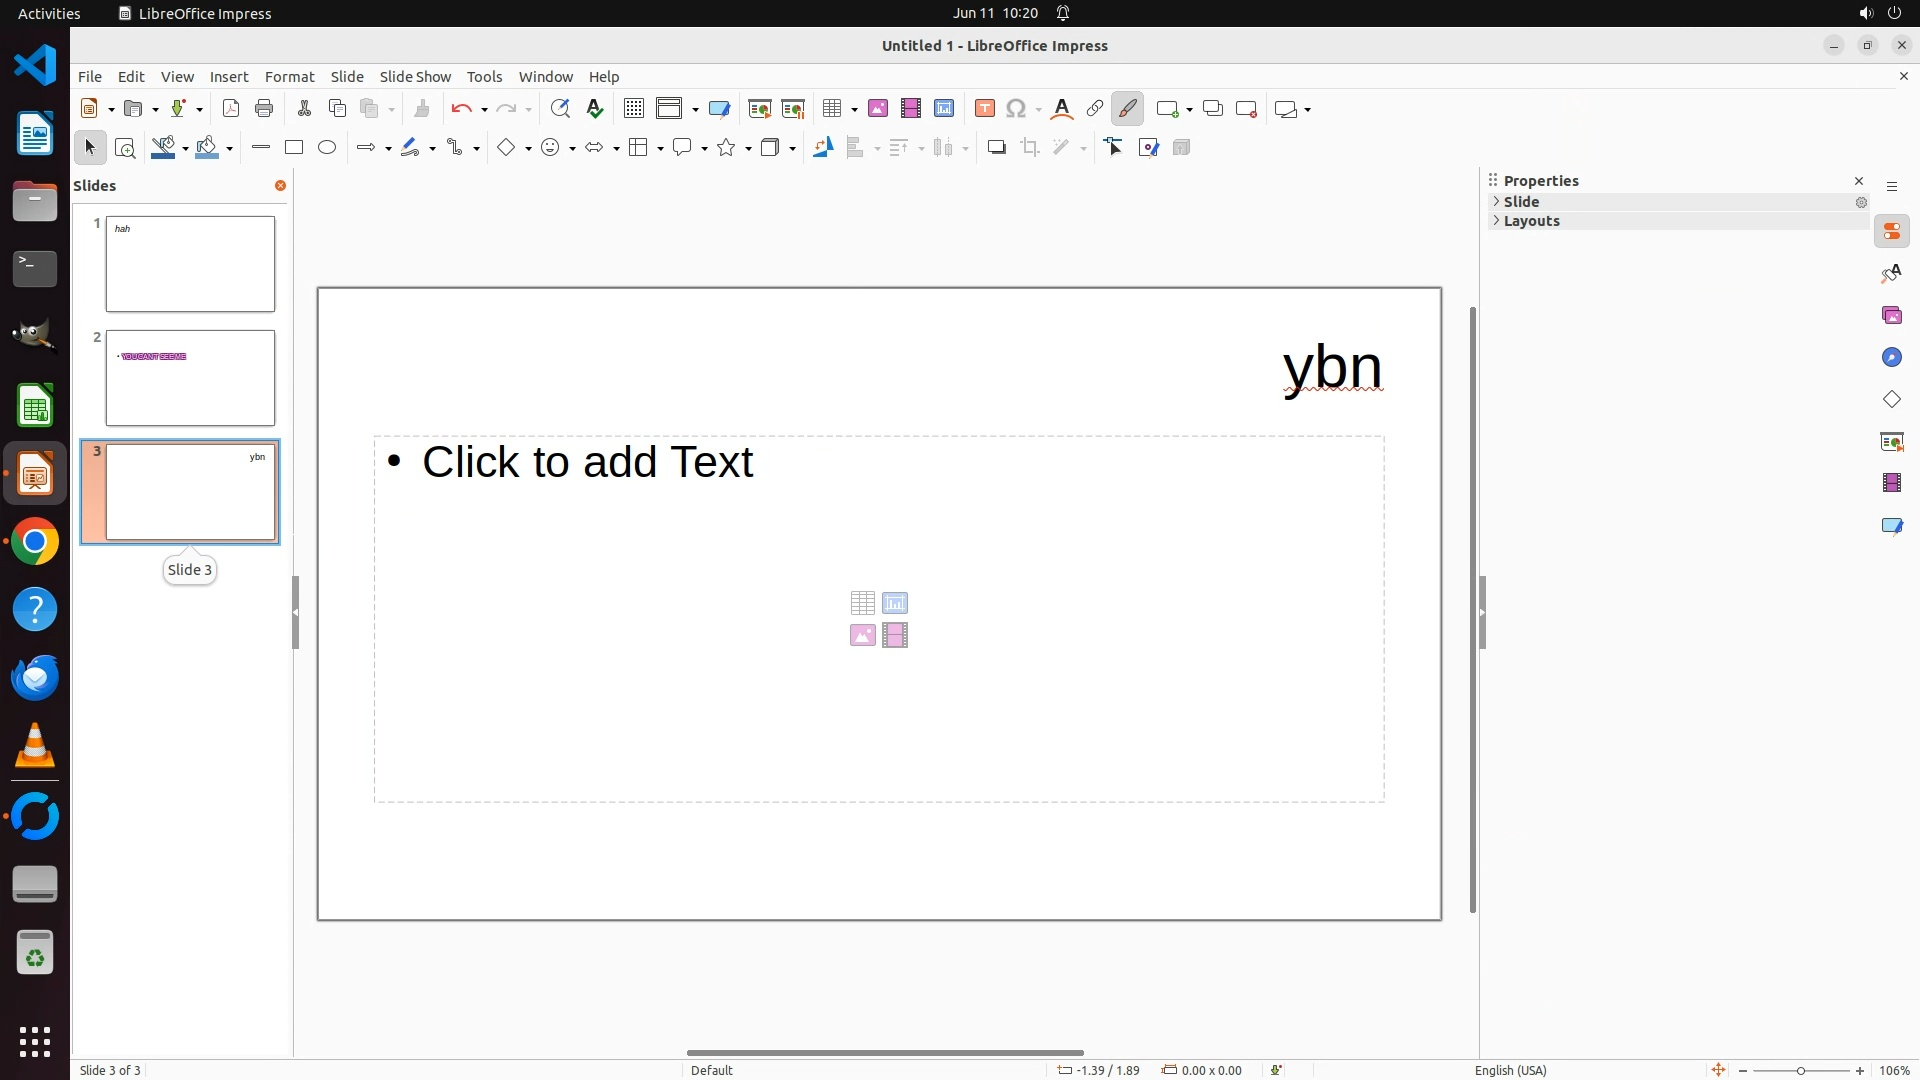Screen dimensions: 1920x1080
Task: Open the Navigator sidebar panel
Action: [x=1891, y=358]
